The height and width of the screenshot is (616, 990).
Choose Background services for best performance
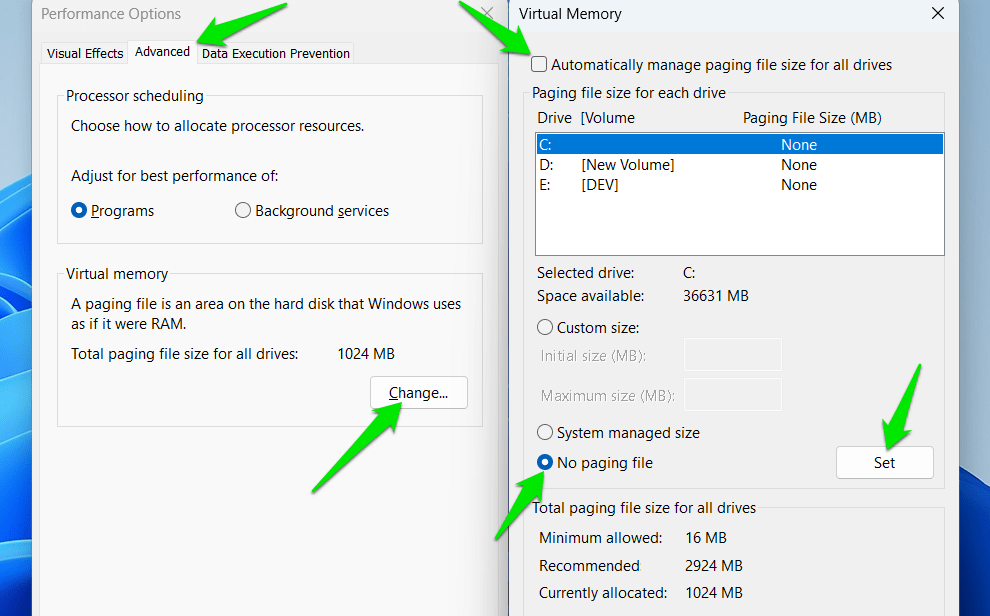tap(243, 210)
